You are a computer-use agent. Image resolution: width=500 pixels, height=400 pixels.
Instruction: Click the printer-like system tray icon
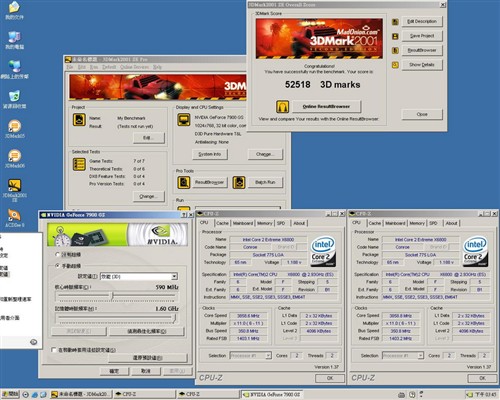[401, 395]
